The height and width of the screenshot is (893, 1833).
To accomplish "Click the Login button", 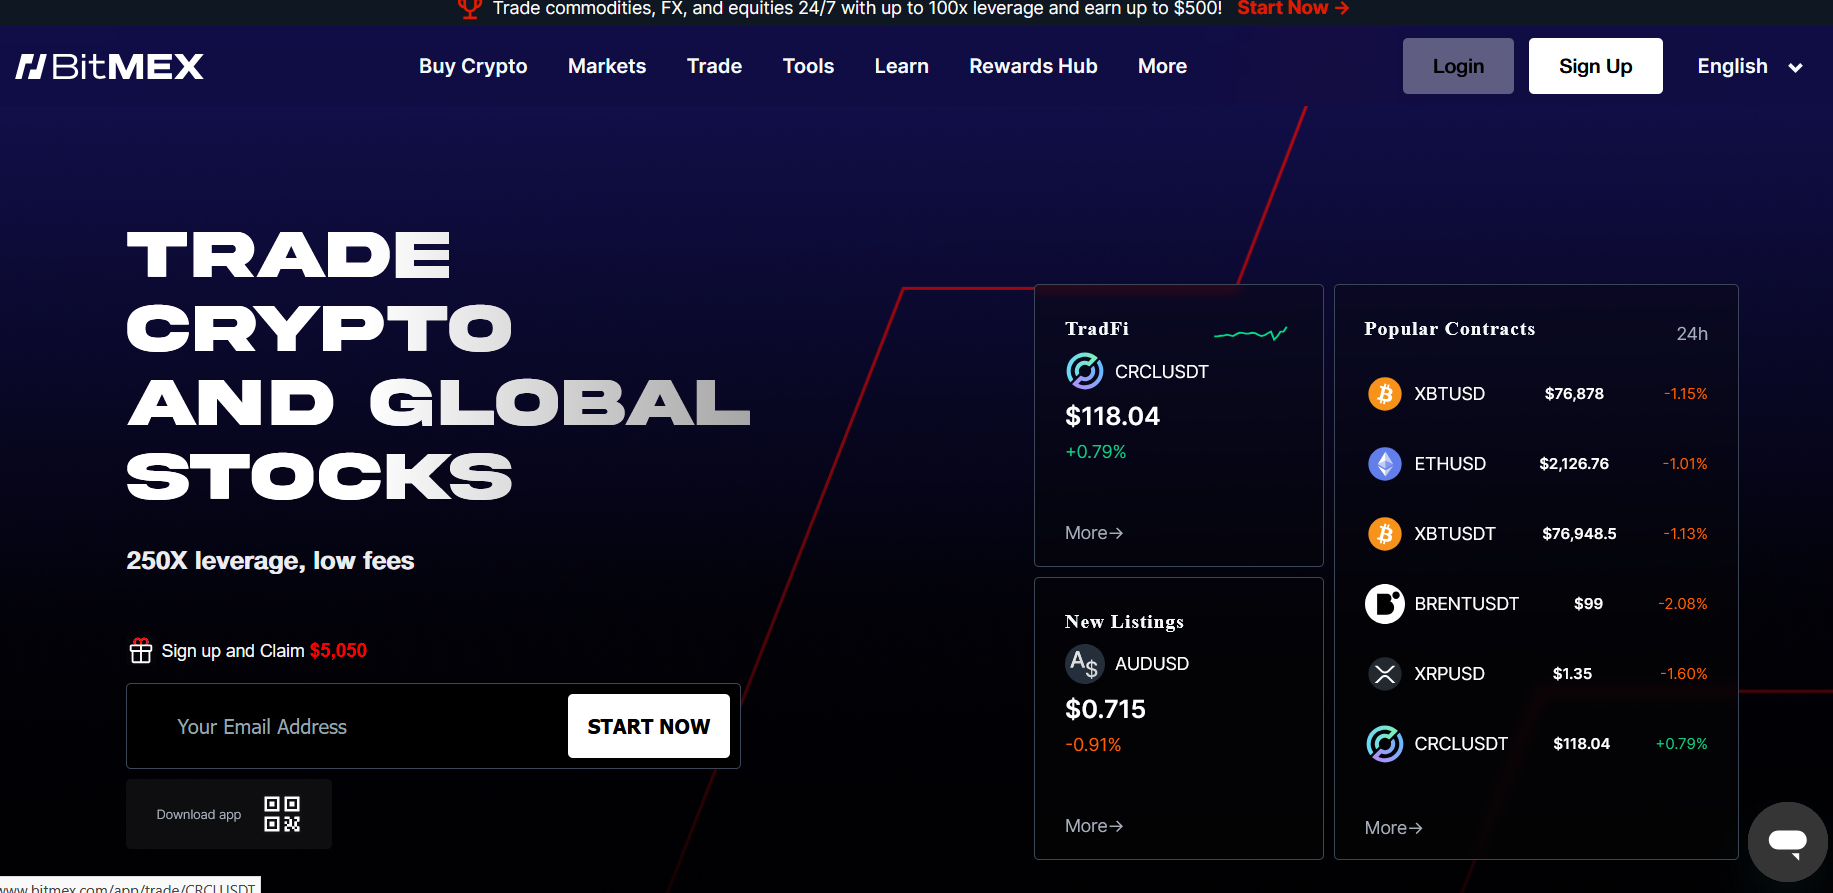I will [1458, 66].
